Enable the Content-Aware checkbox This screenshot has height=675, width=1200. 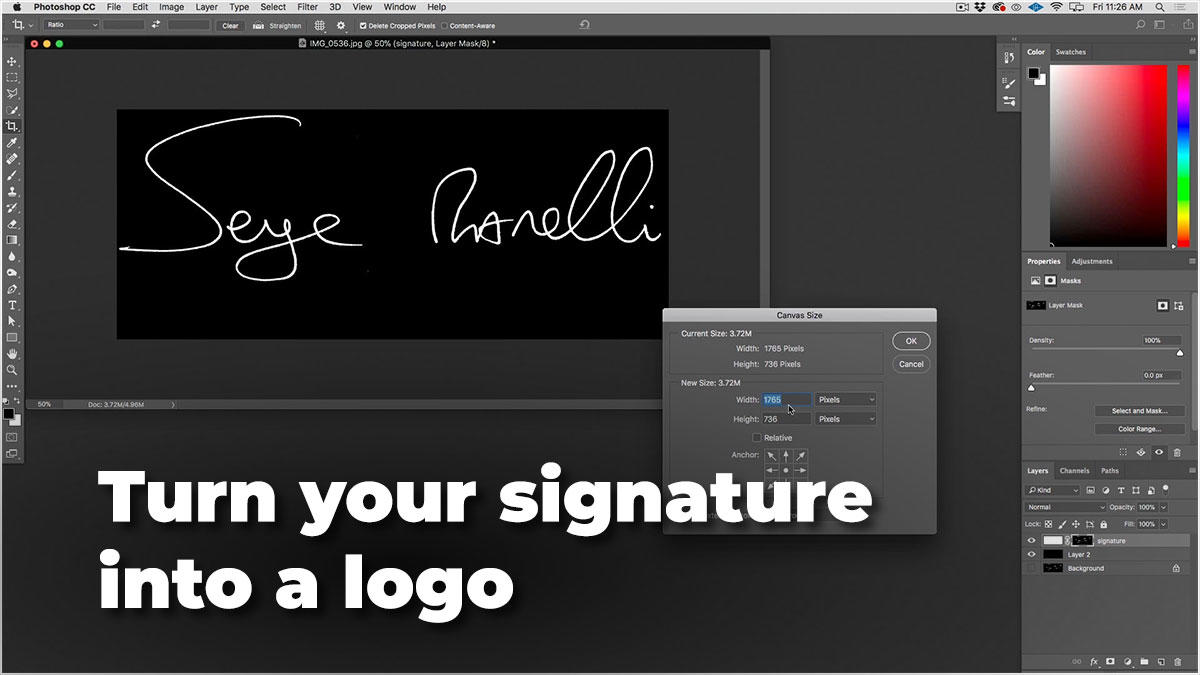(x=445, y=26)
